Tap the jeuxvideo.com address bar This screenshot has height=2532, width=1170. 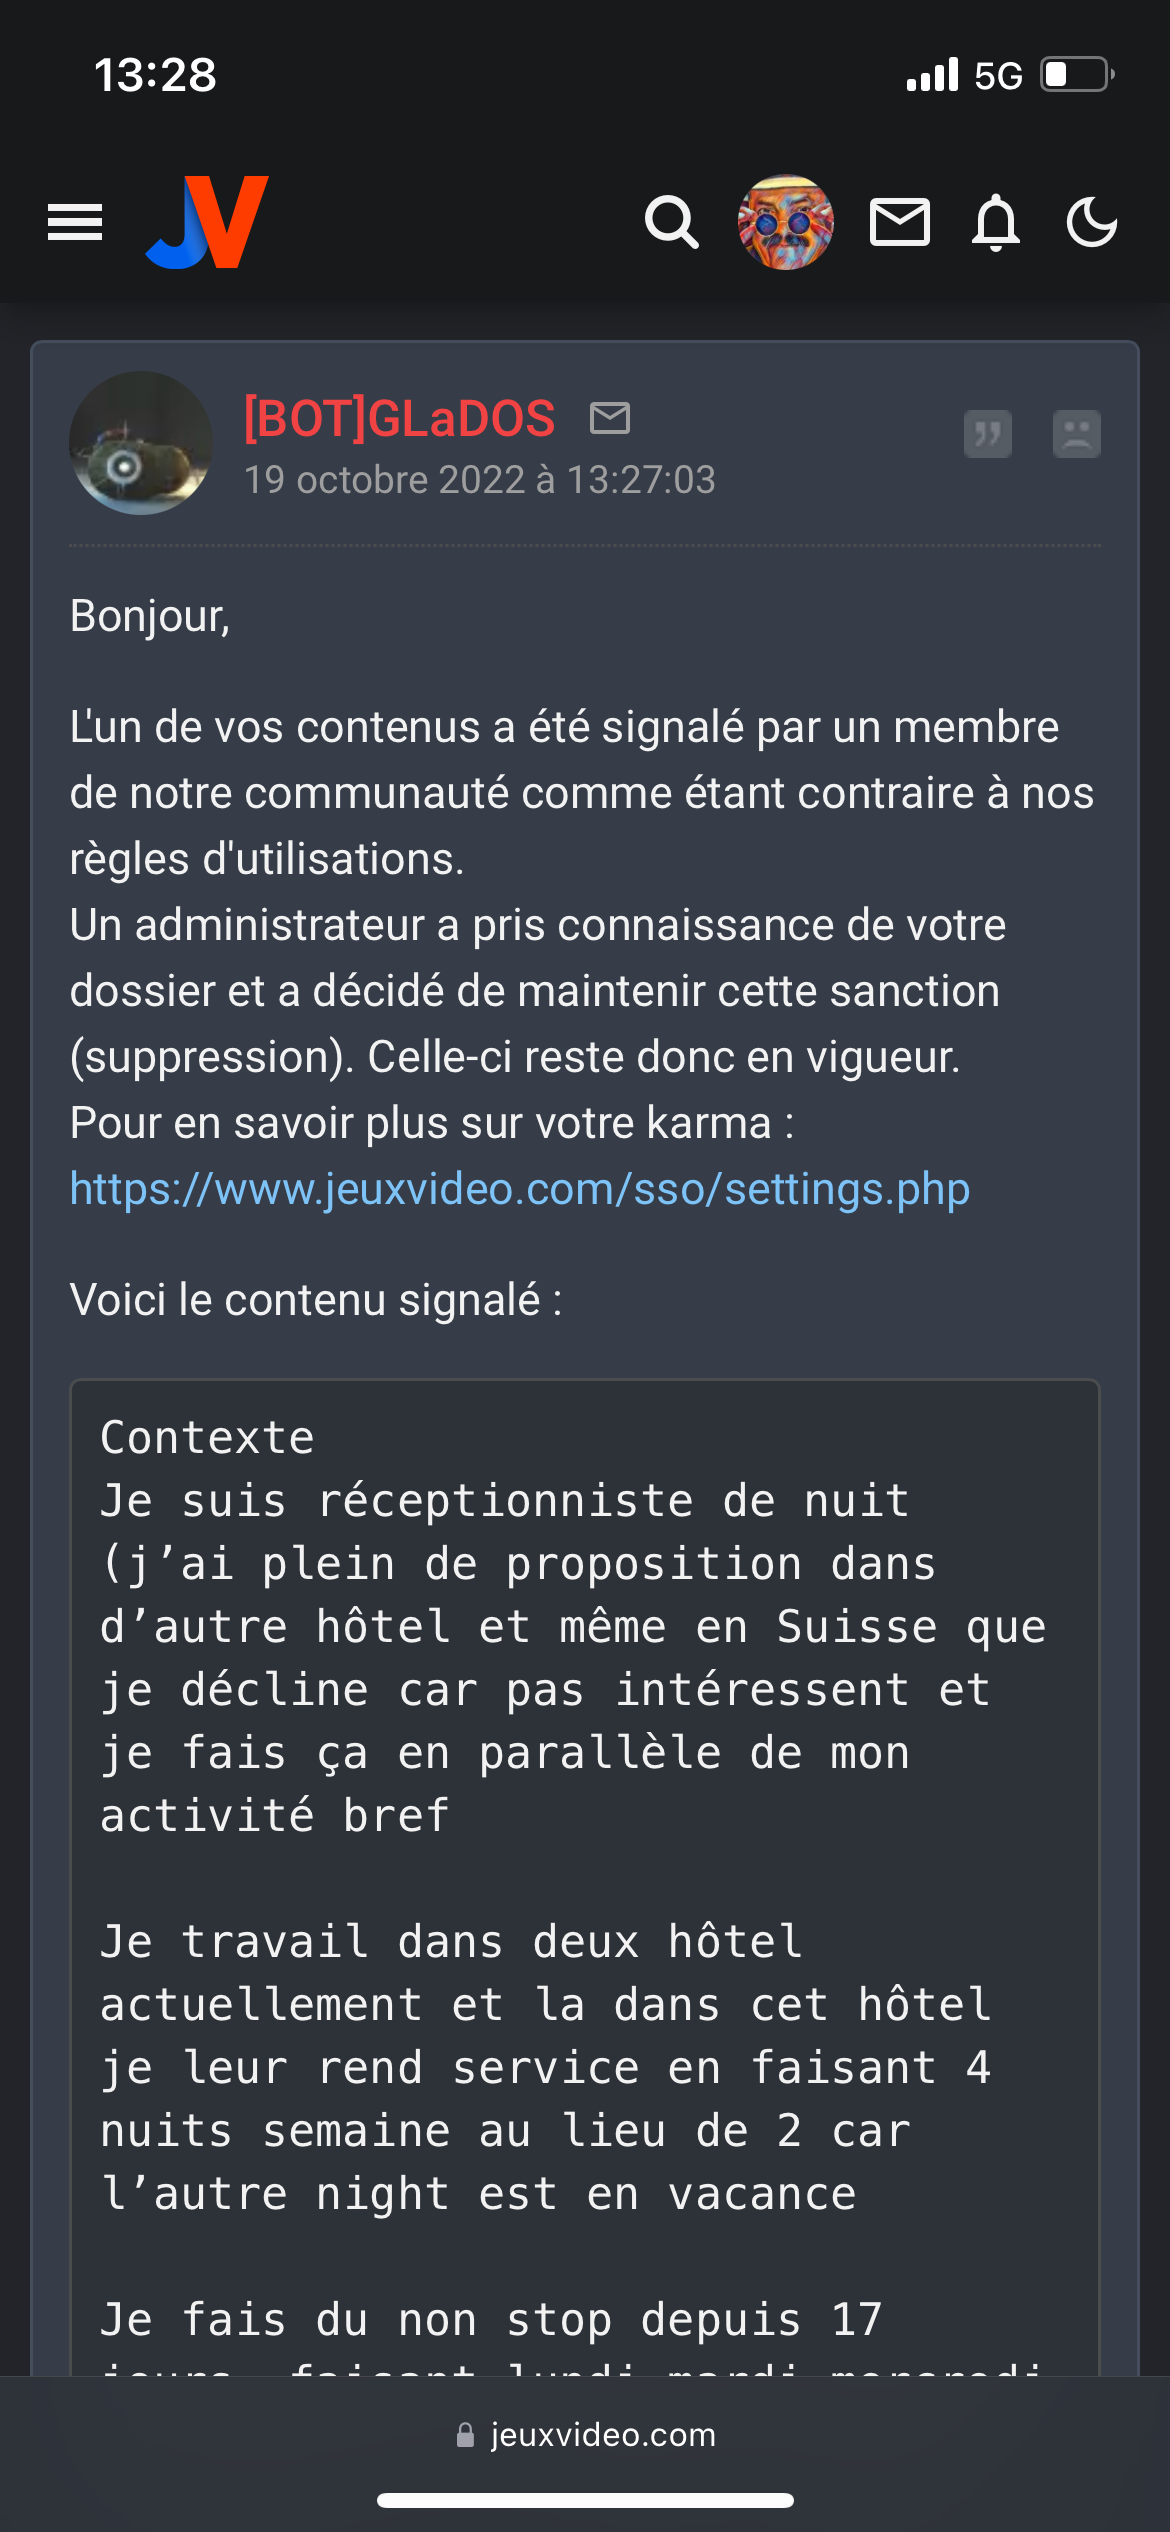click(585, 2435)
